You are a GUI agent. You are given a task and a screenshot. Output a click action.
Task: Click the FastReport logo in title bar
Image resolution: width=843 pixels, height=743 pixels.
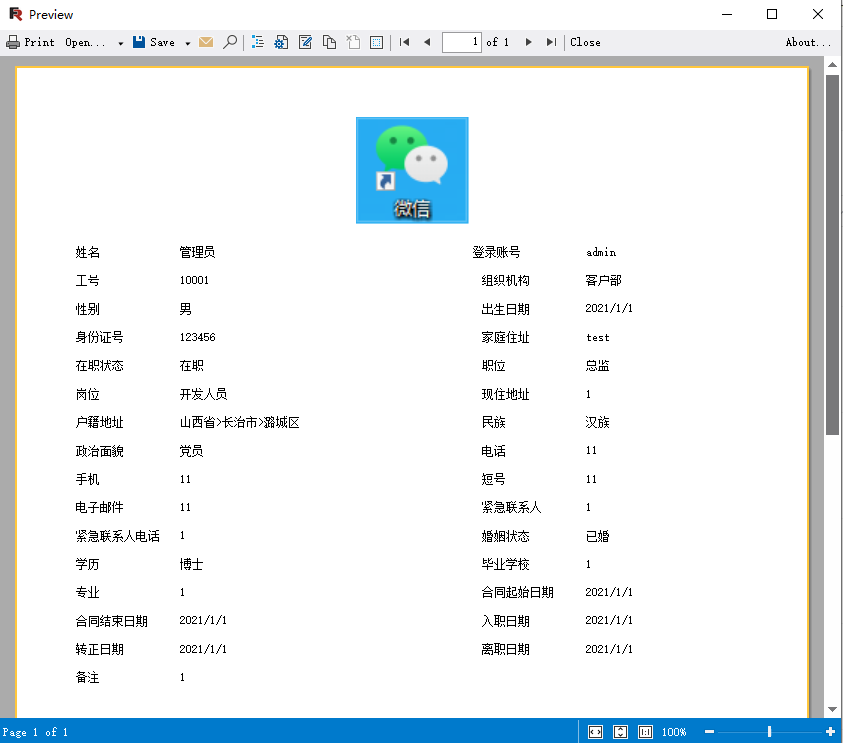coord(16,14)
